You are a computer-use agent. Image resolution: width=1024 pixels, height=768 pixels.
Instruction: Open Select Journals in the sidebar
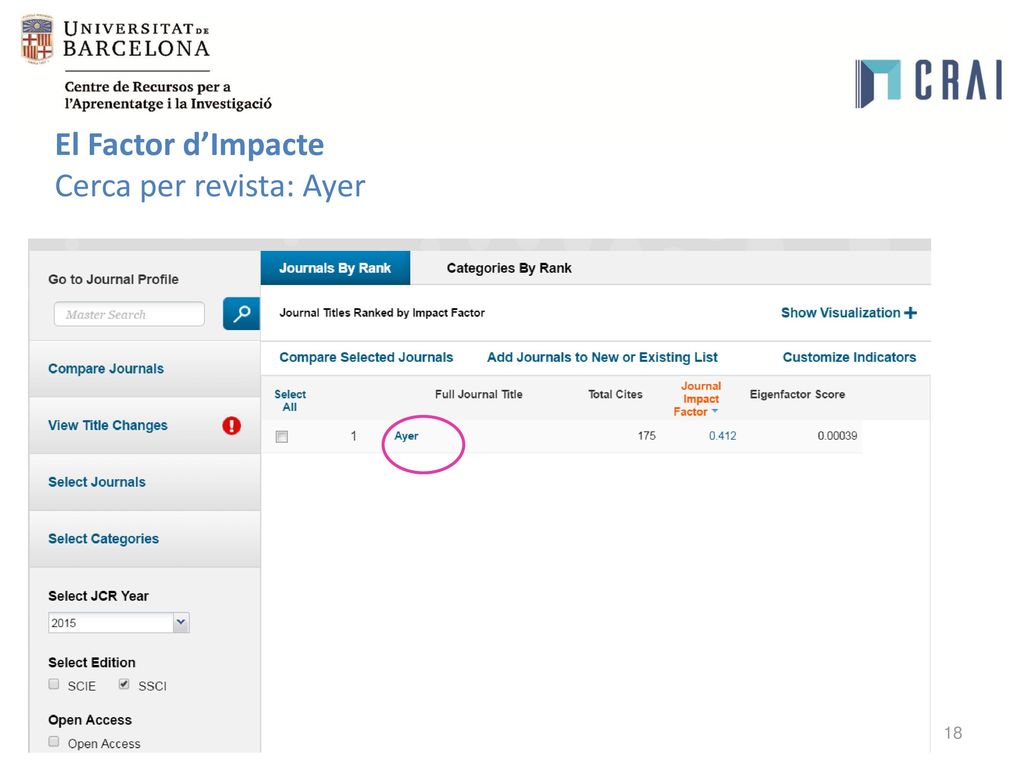(x=97, y=482)
